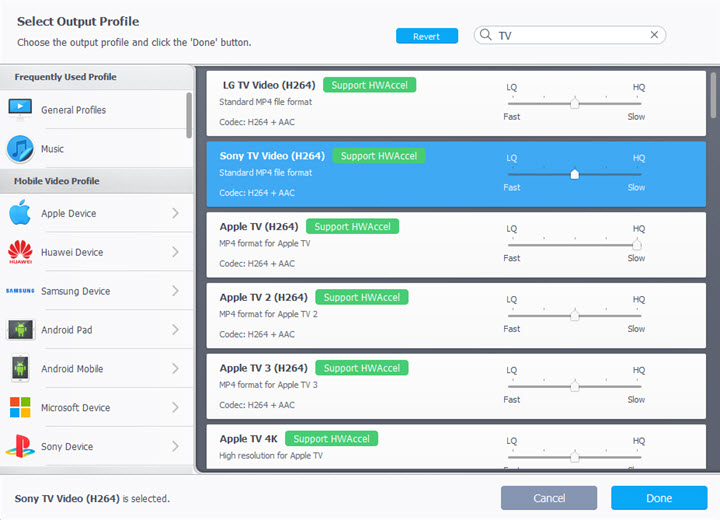This screenshot has height=520, width=720.
Task: Click the left category panel scrollbar
Action: pyautogui.click(x=189, y=115)
